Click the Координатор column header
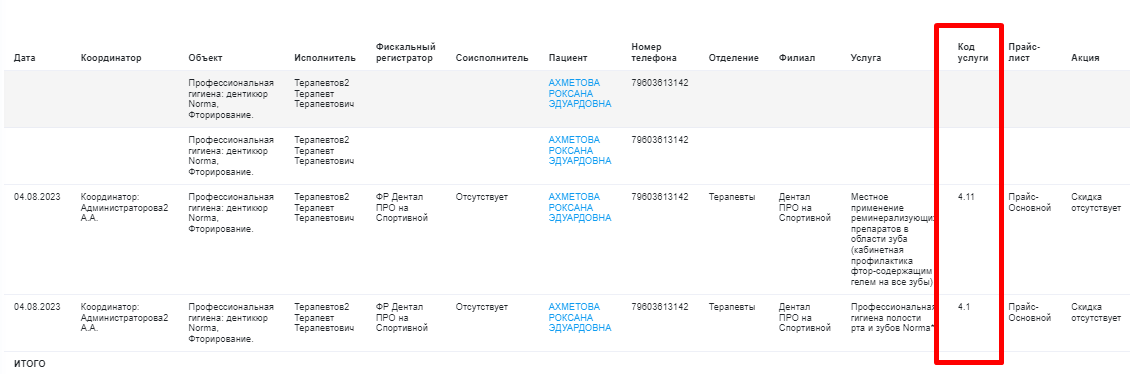 (x=111, y=58)
